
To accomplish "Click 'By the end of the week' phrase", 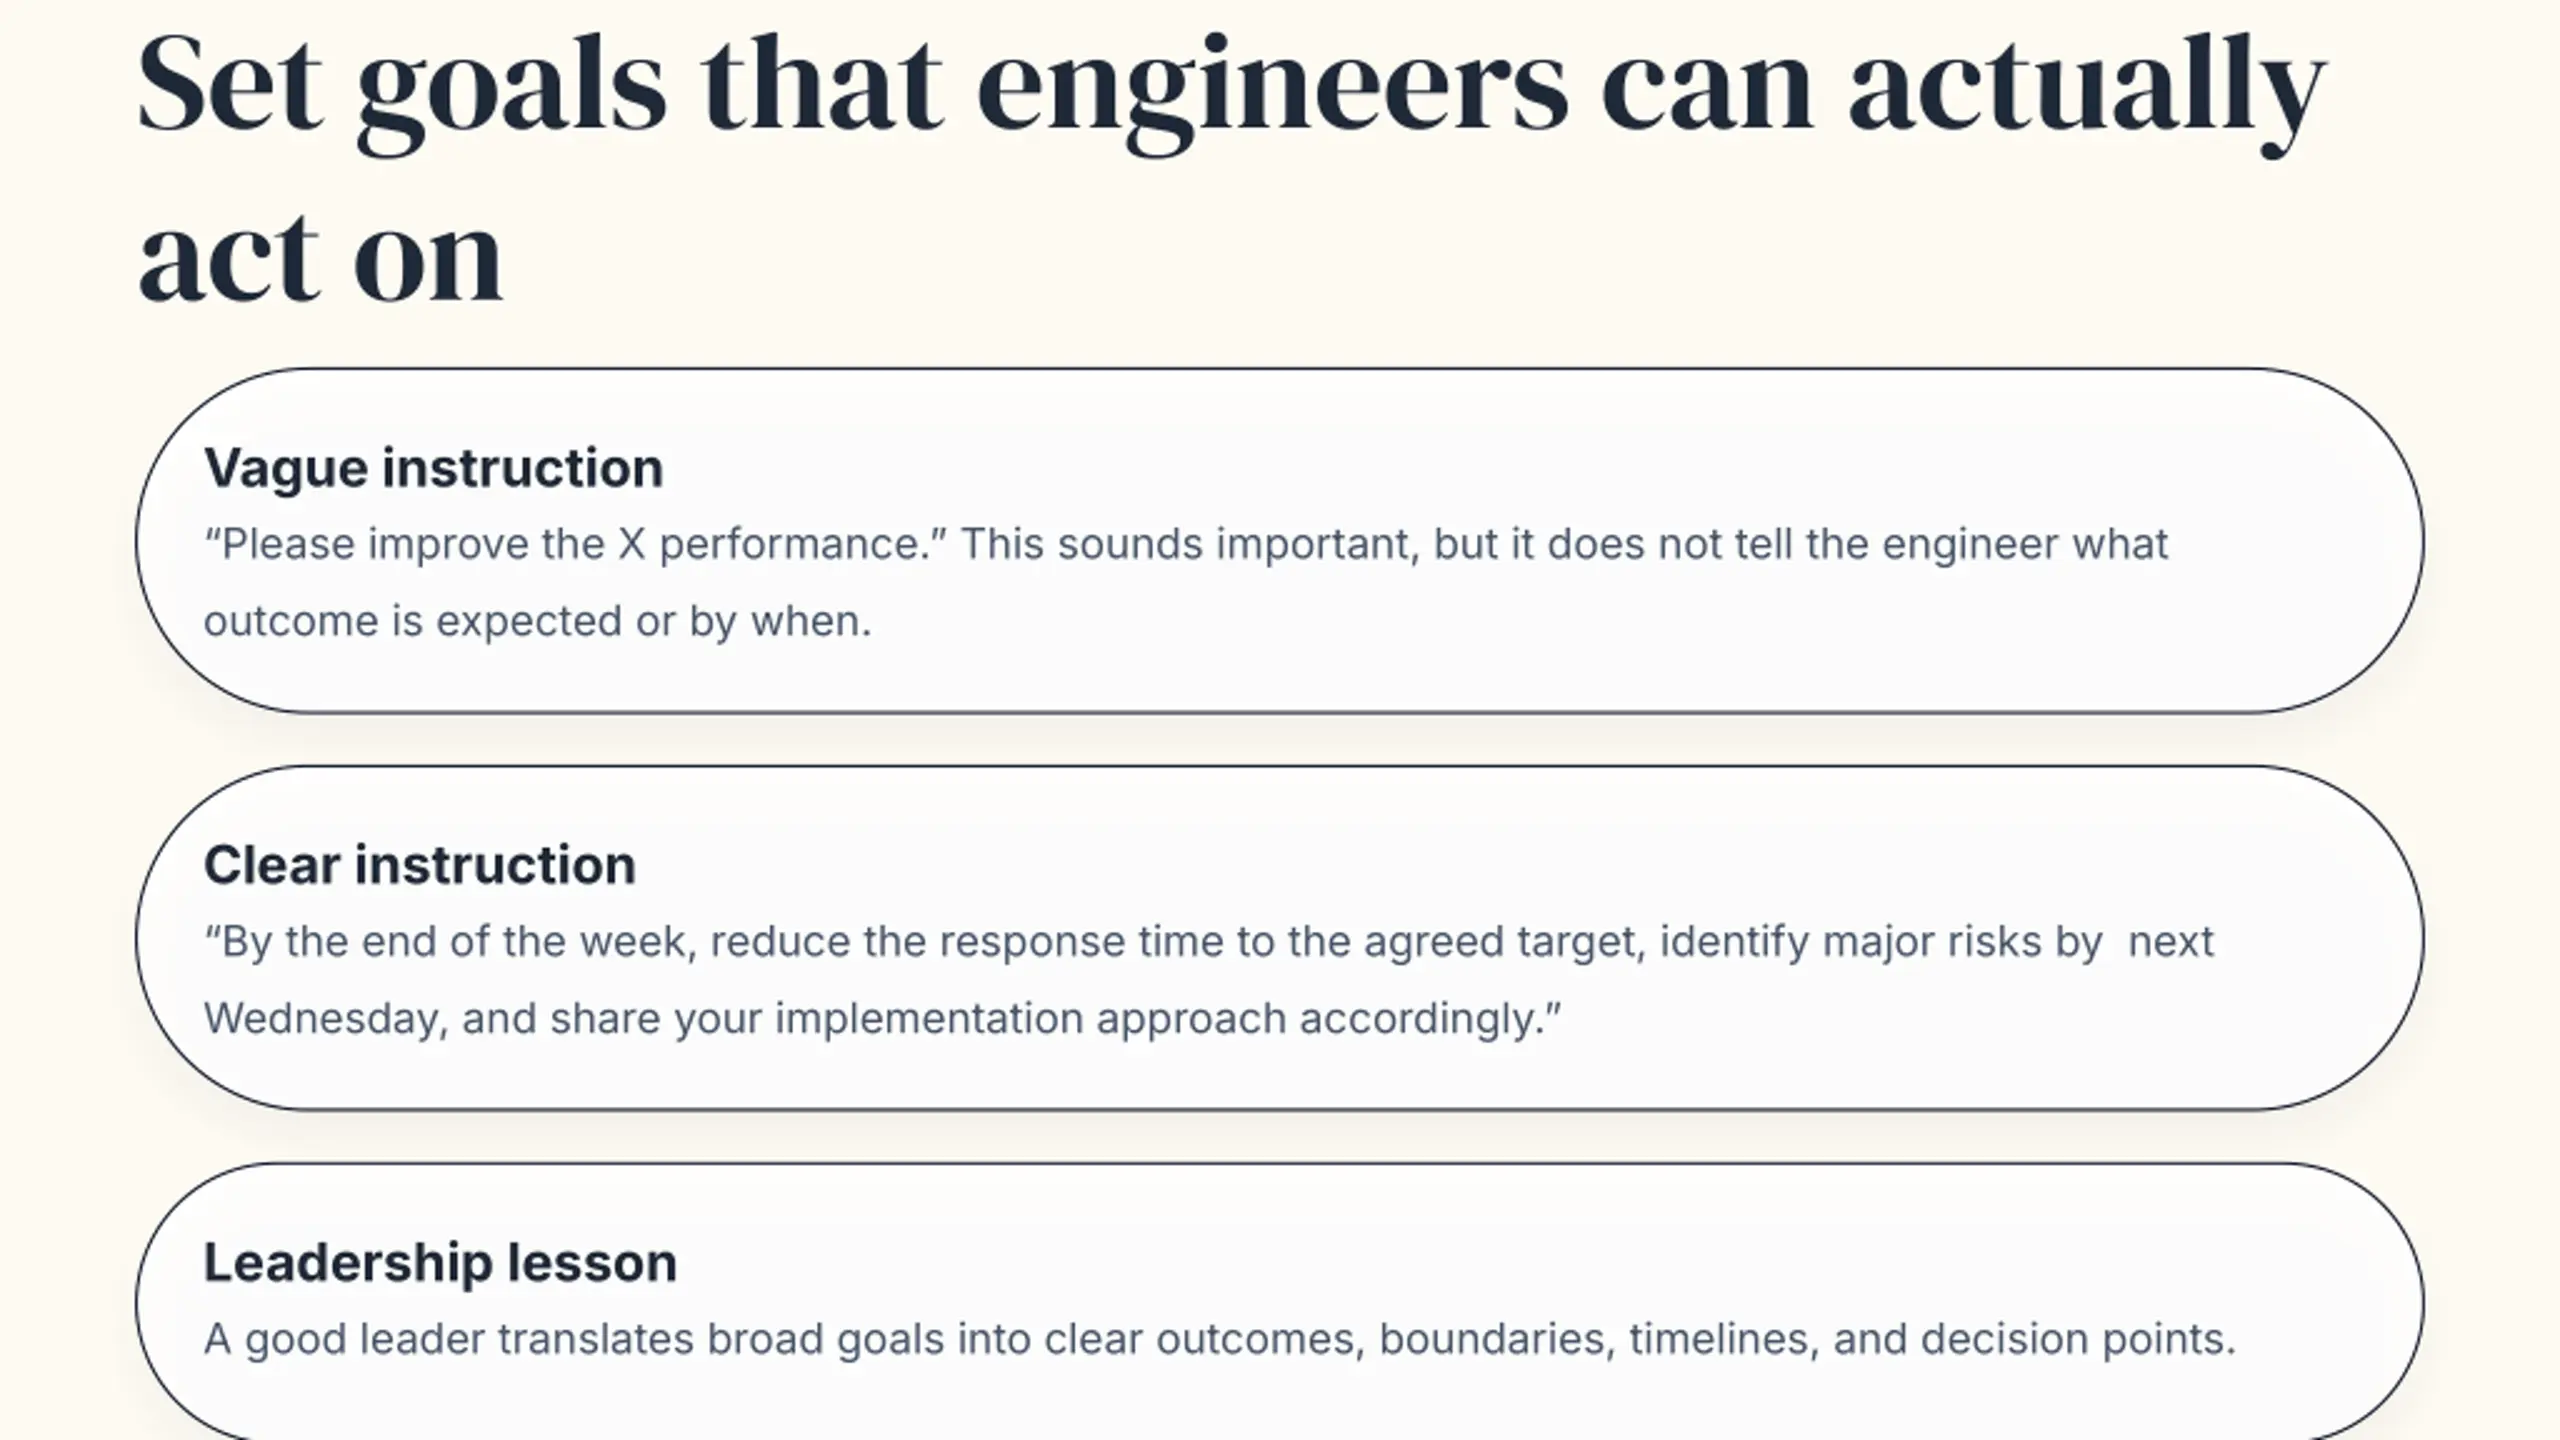I will [x=446, y=942].
